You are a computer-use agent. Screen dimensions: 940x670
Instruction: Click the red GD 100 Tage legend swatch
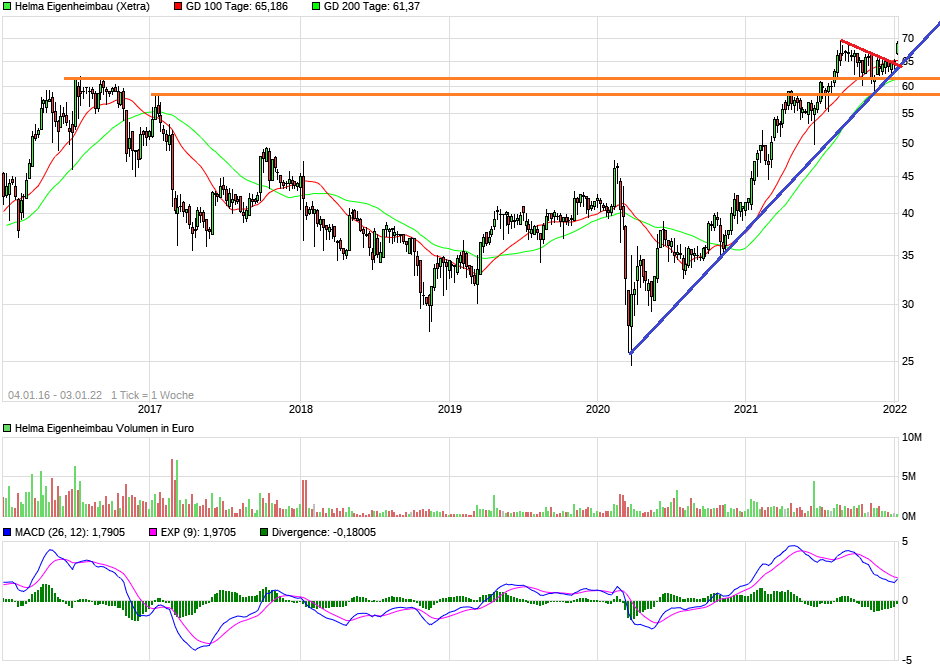click(x=179, y=6)
